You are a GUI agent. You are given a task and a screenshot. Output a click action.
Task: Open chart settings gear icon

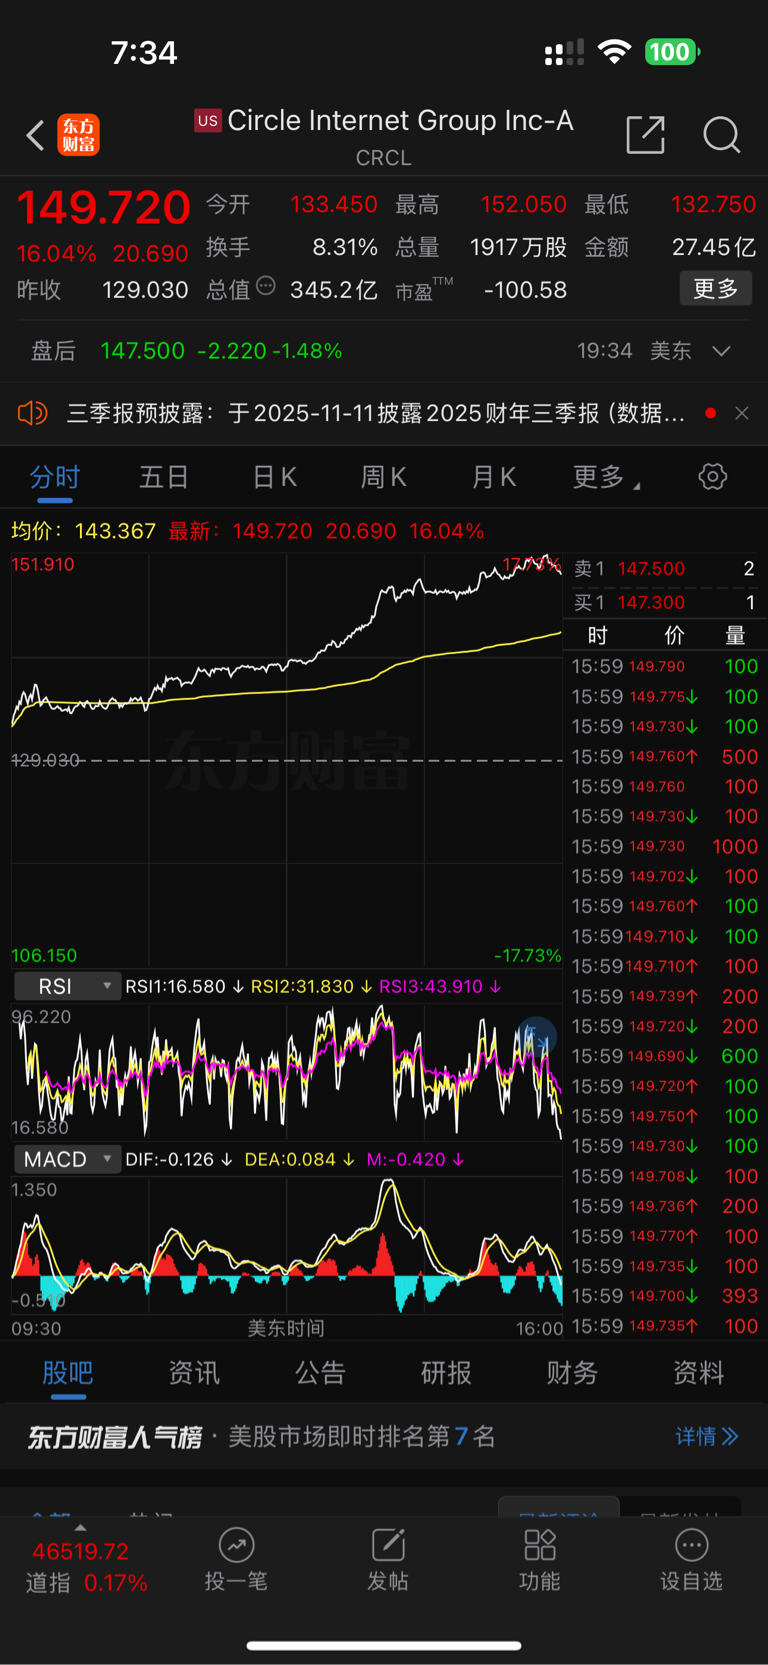(712, 476)
